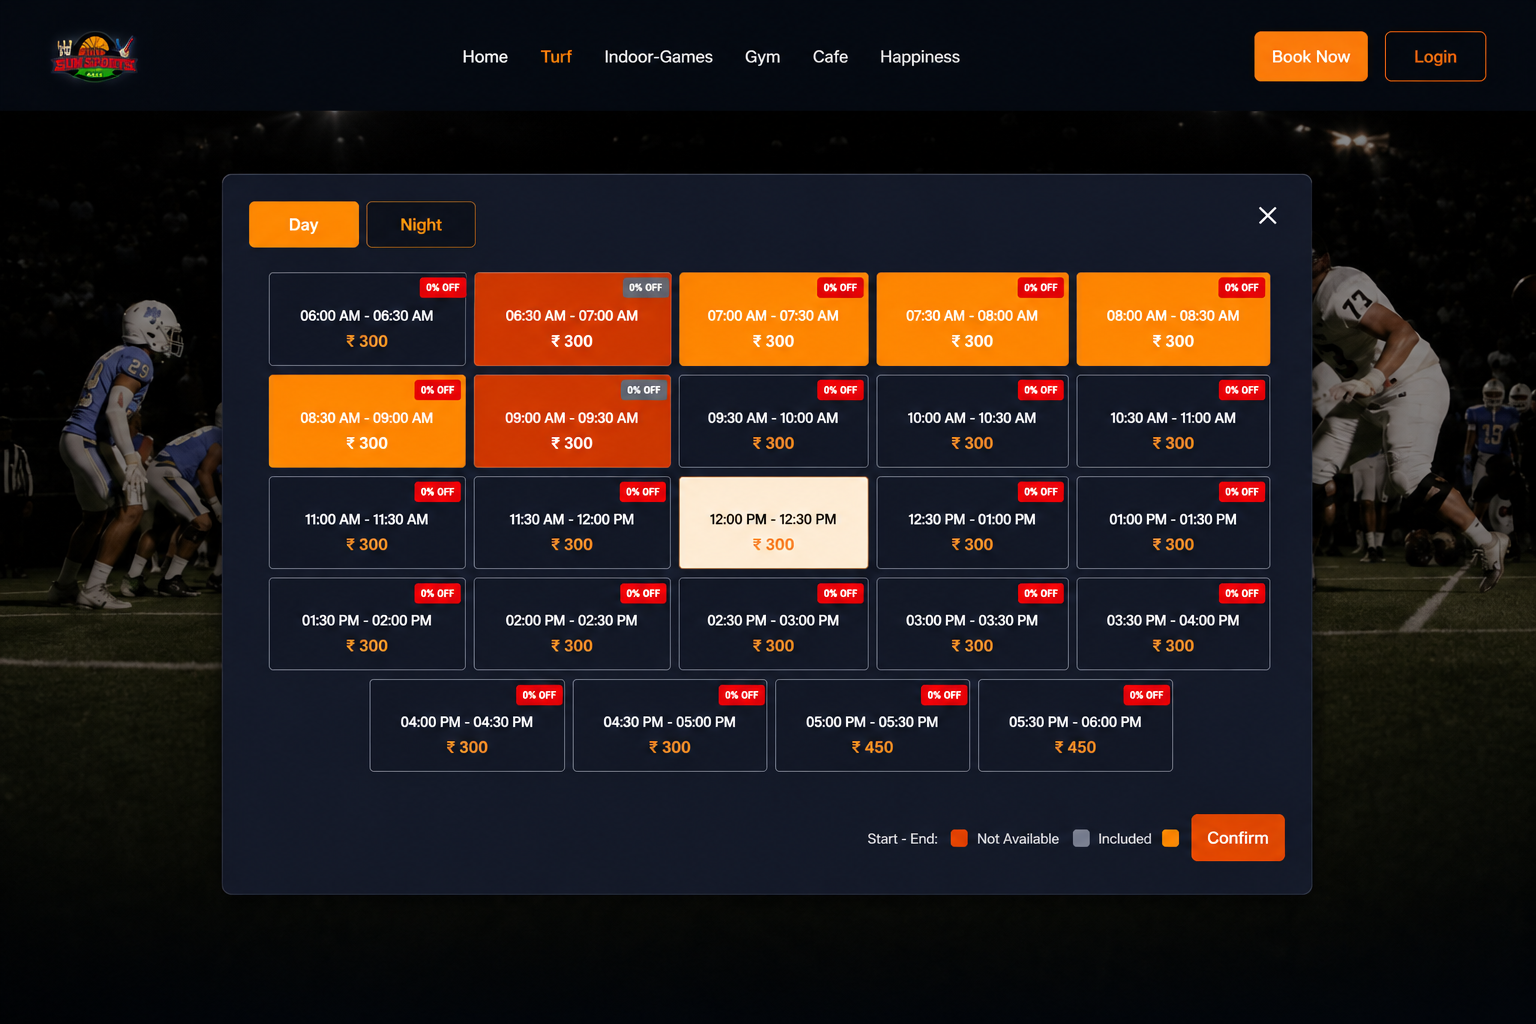Select the 05:30 PM - 06:00 PM slot
The image size is (1536, 1024).
click(x=1075, y=726)
